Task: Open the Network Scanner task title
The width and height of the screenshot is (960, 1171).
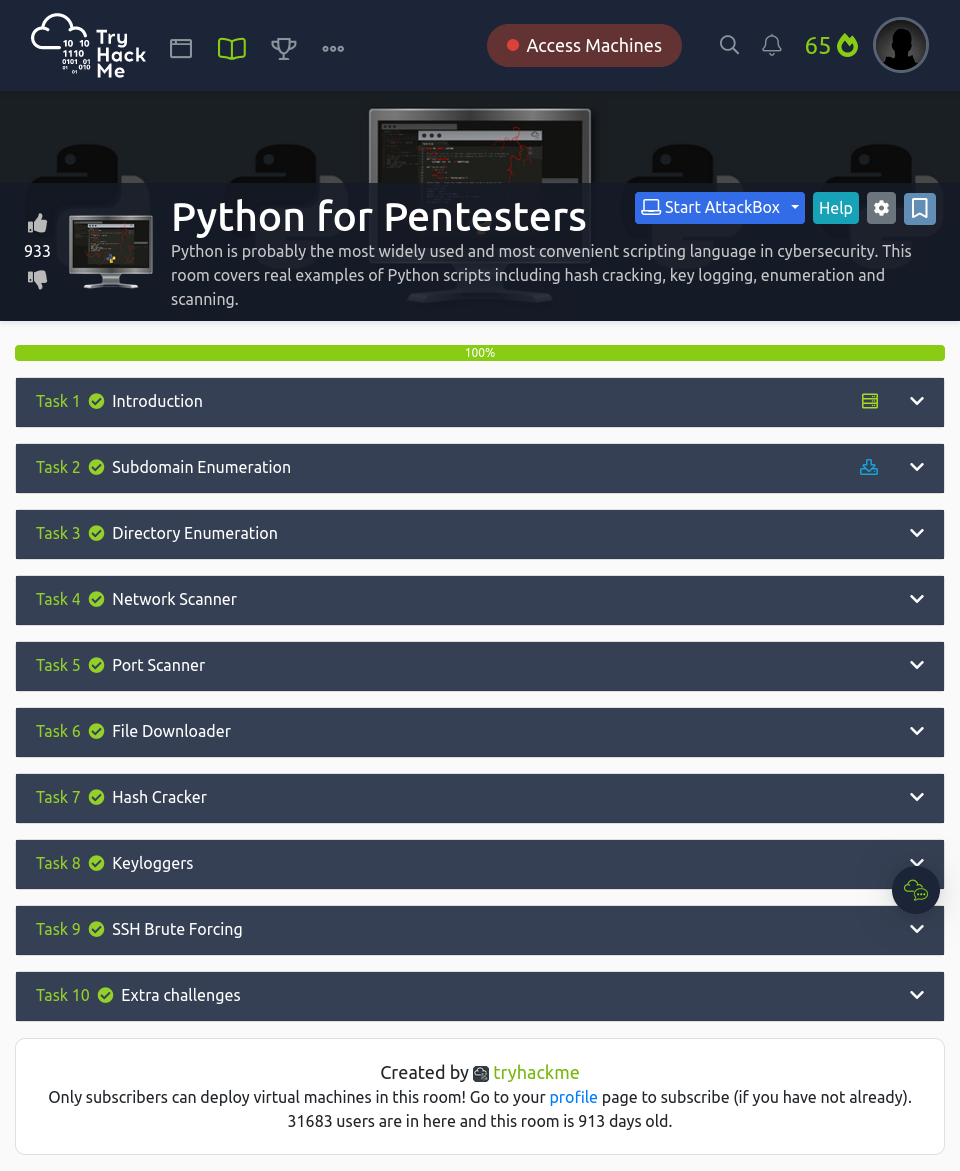Action: click(x=174, y=599)
